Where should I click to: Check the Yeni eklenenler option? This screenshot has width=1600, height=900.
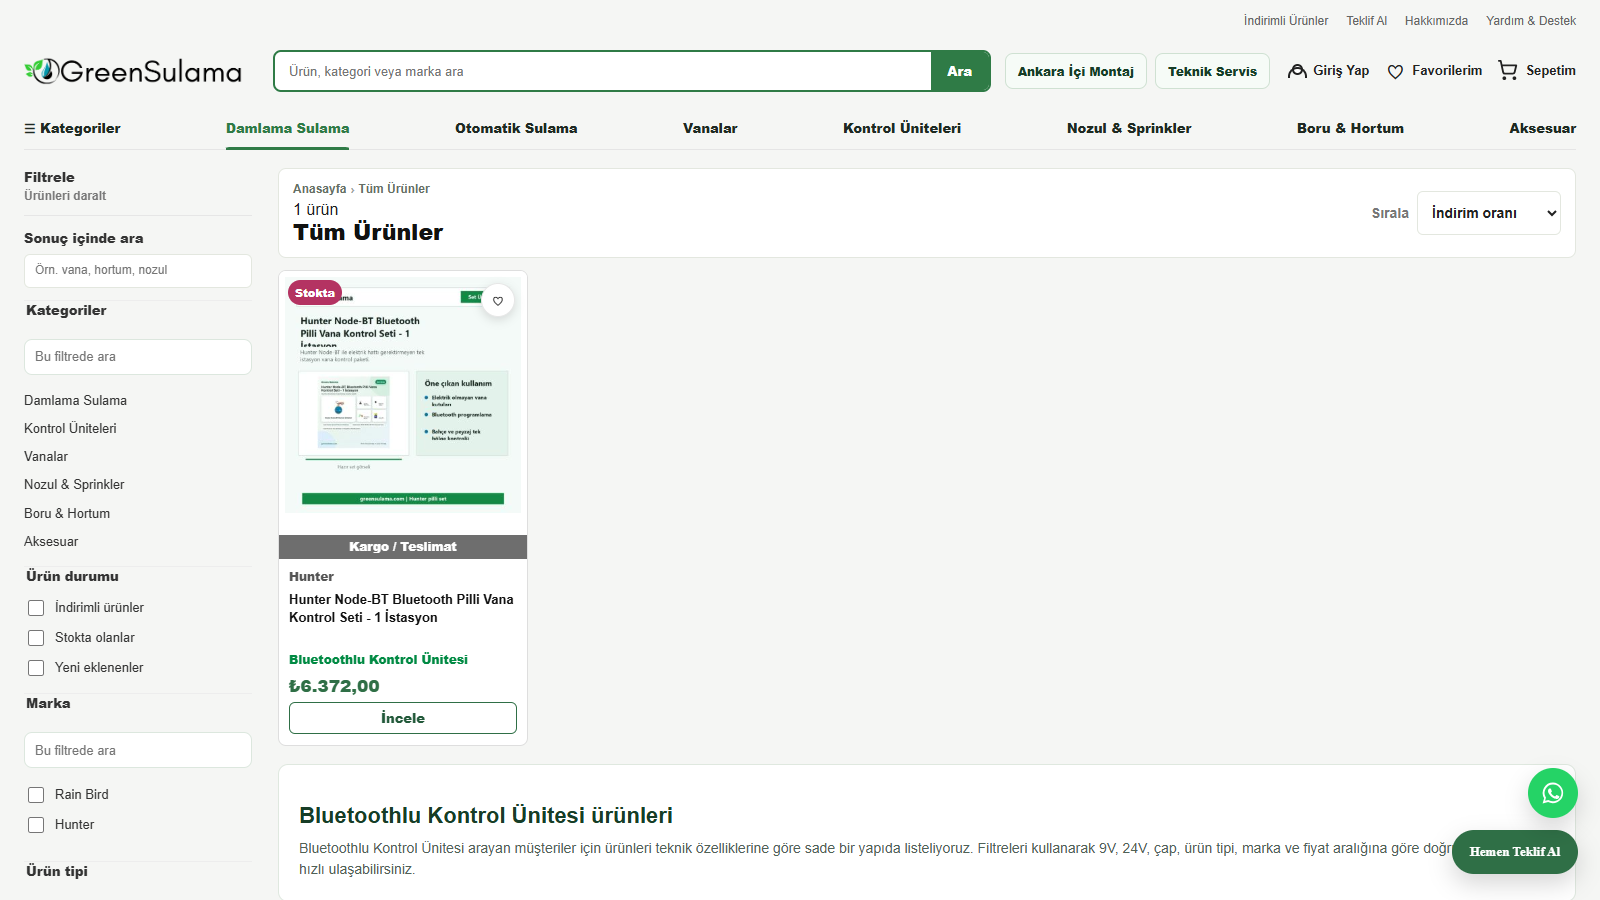point(36,668)
